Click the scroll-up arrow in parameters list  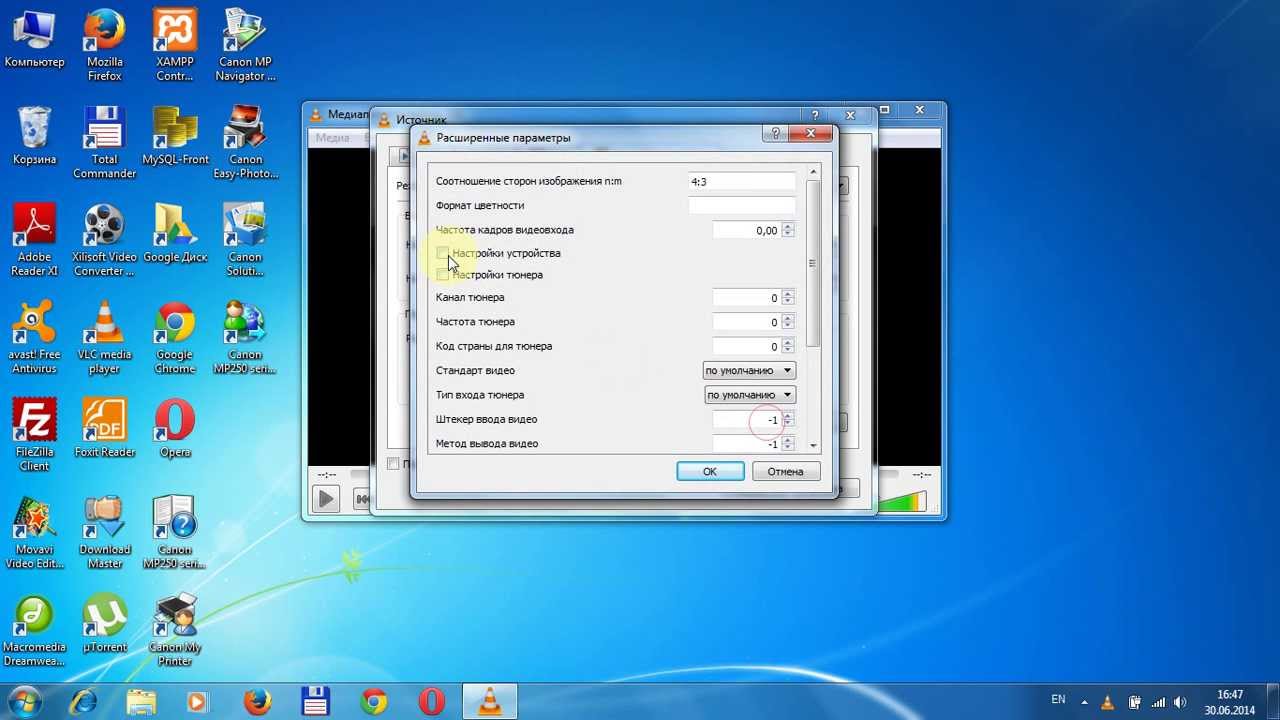pos(813,173)
